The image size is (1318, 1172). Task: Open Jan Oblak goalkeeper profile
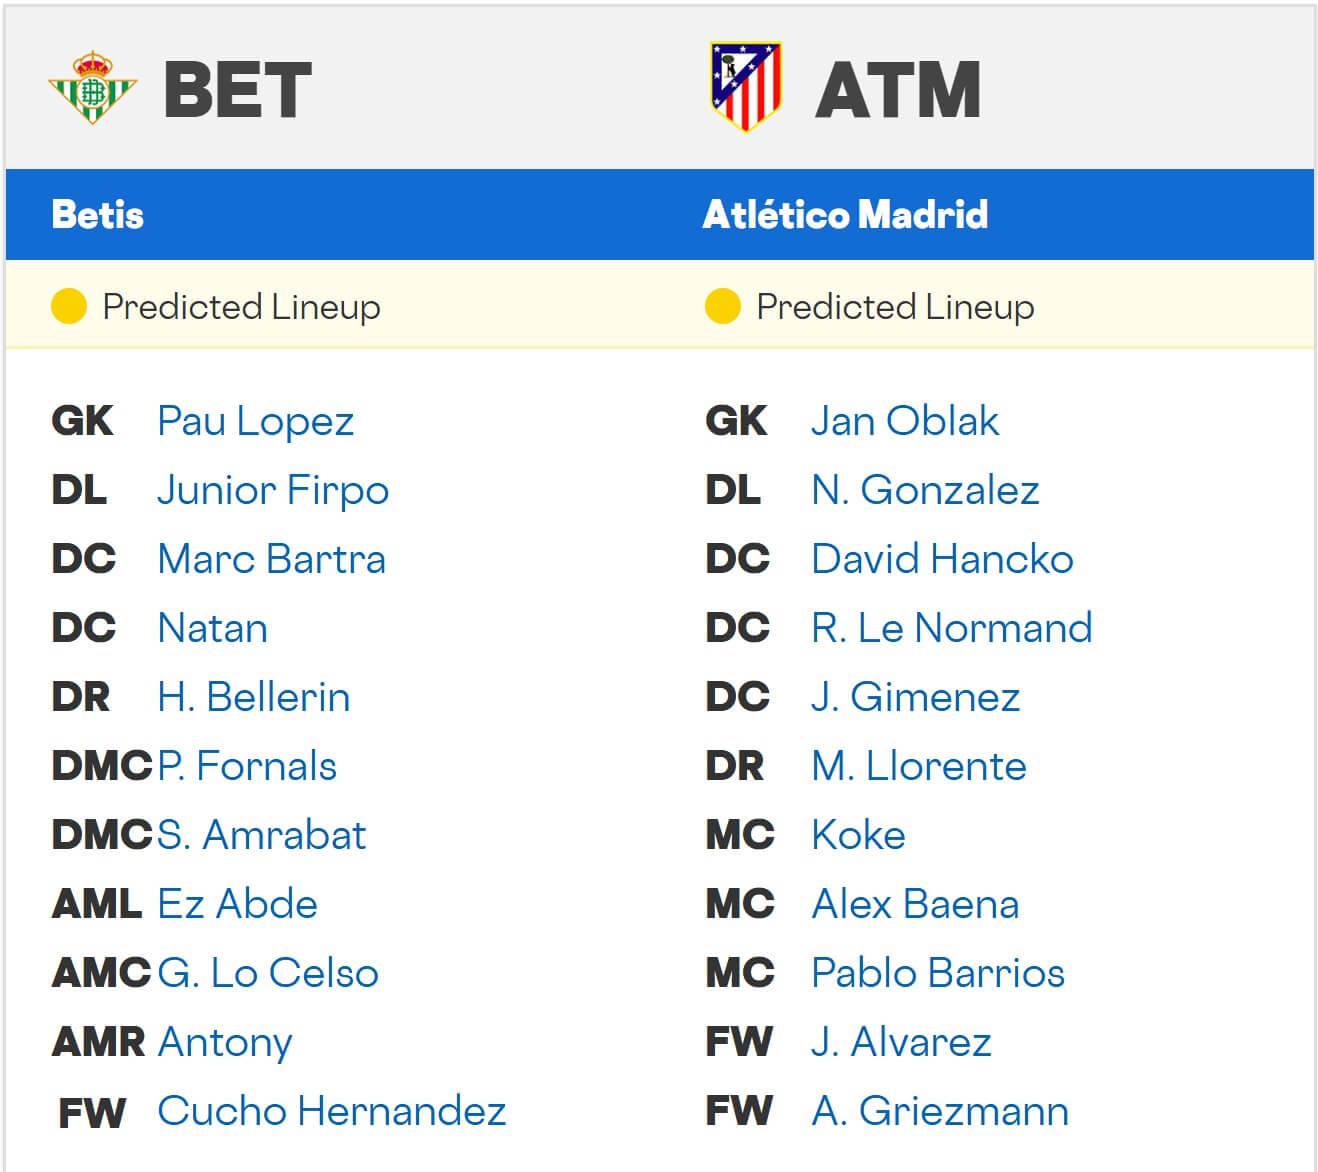click(904, 422)
